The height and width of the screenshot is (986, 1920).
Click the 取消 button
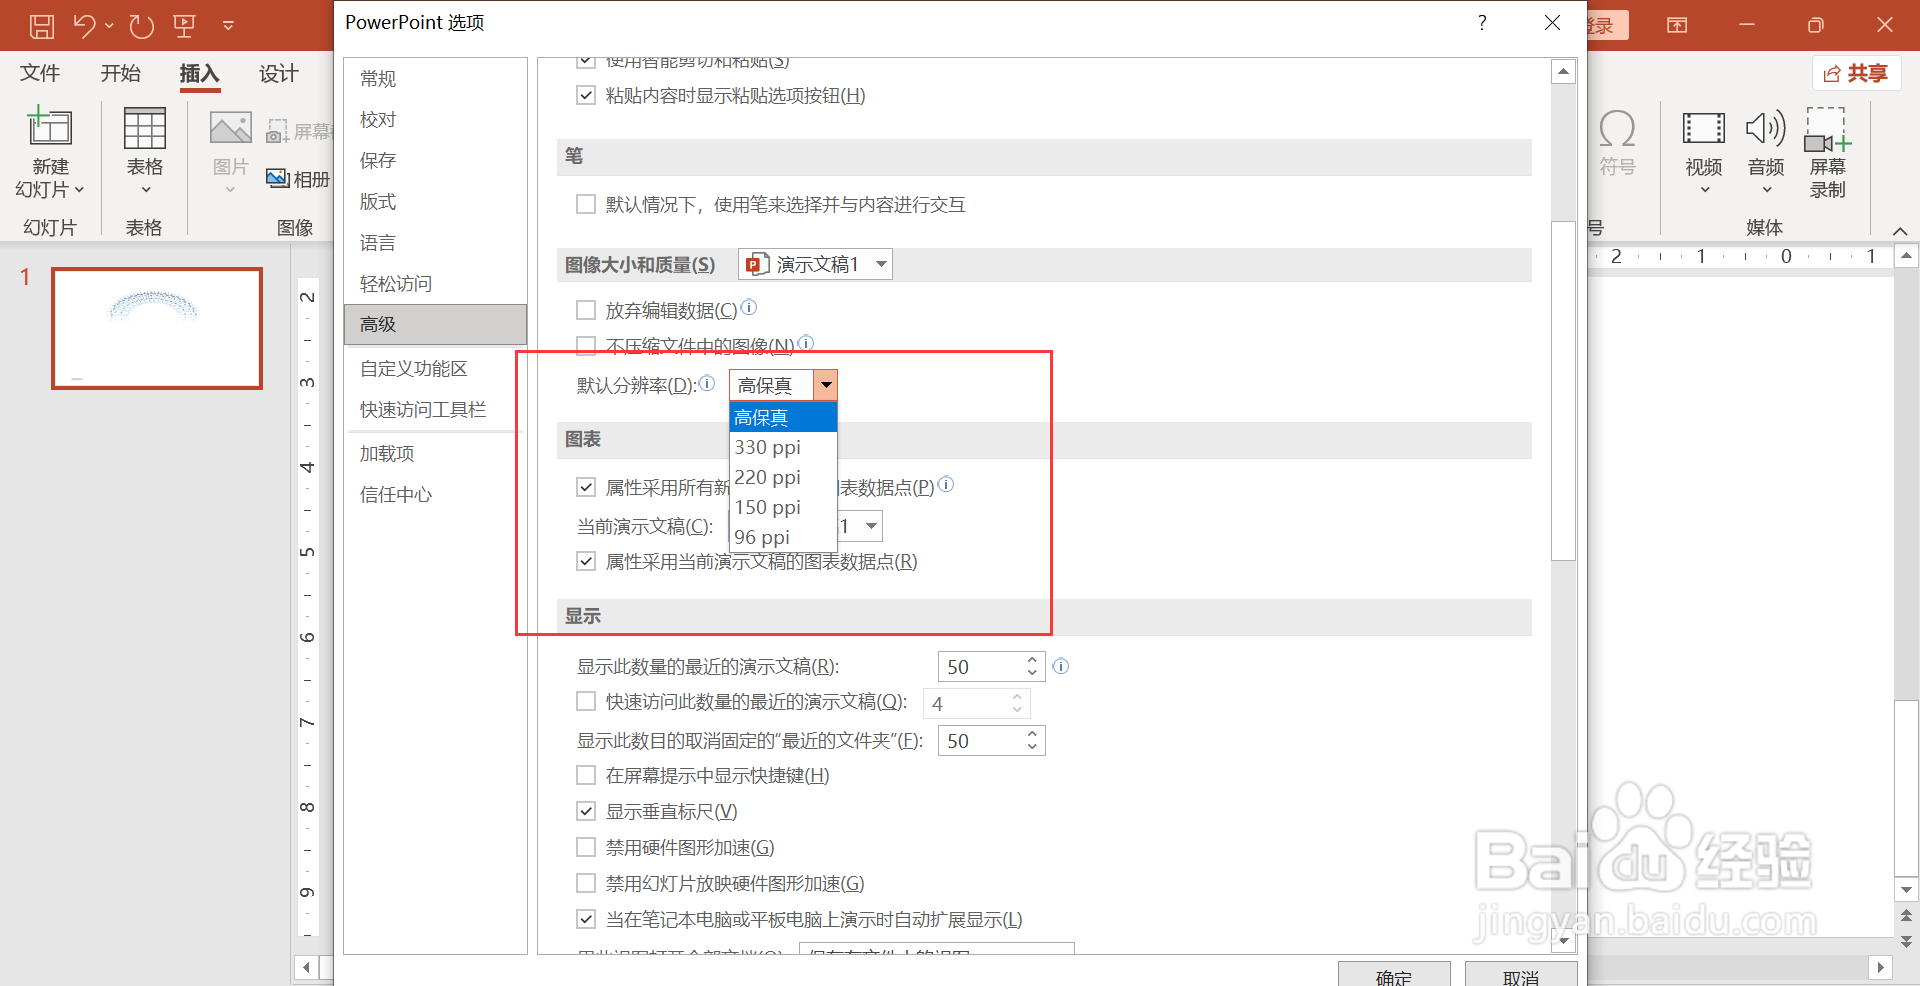coord(1521,976)
